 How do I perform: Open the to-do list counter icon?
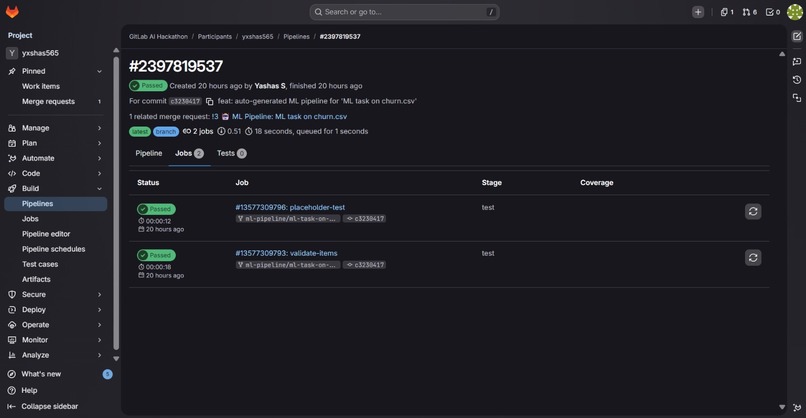(x=773, y=12)
